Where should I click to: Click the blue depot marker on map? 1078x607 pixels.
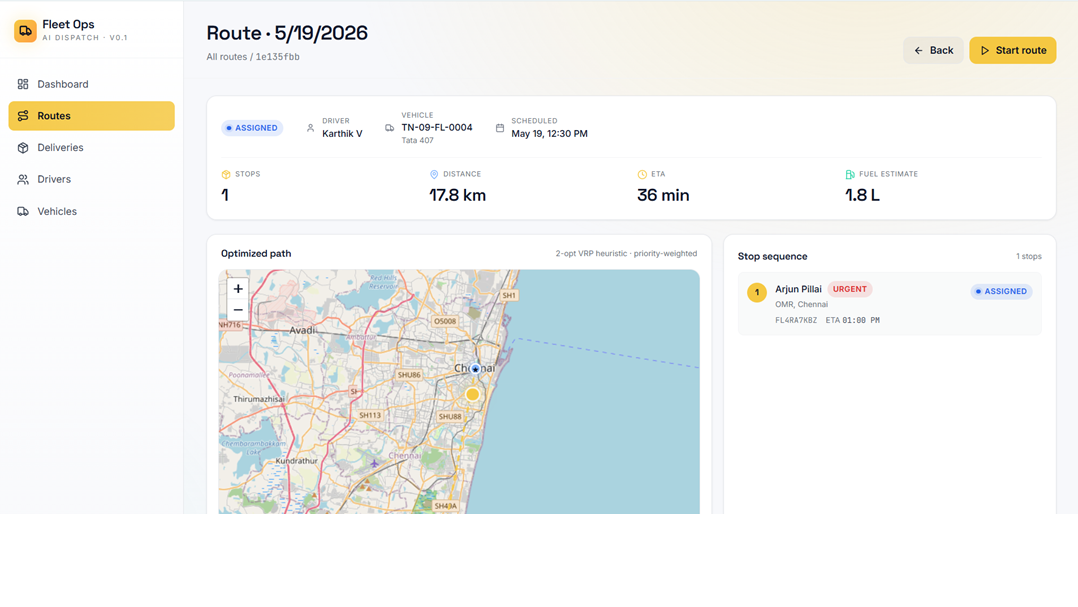(x=475, y=369)
